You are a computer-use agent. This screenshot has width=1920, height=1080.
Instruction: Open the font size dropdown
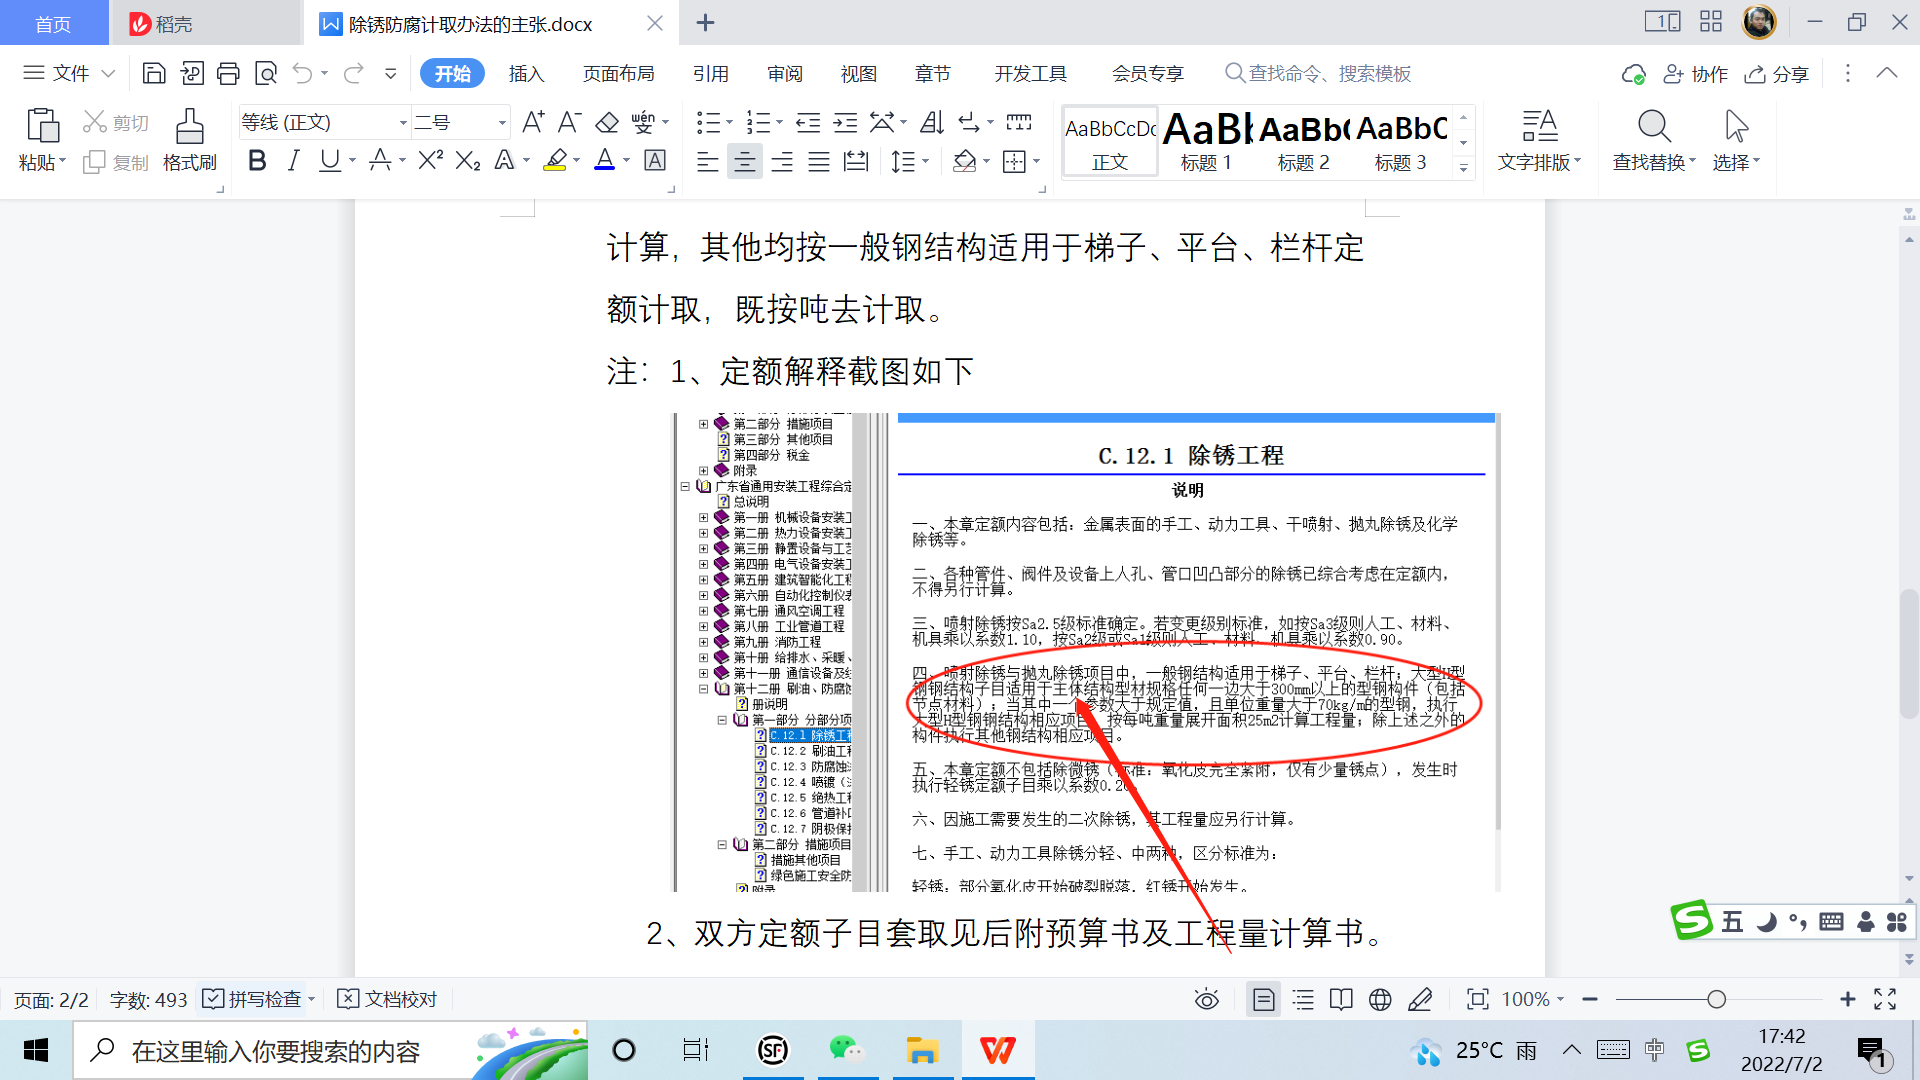[502, 122]
